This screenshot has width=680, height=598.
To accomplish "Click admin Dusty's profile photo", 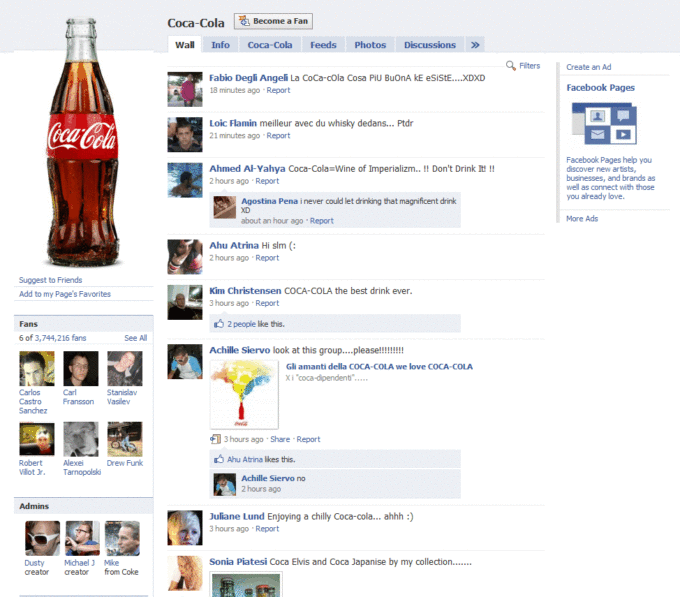I will point(42,539).
